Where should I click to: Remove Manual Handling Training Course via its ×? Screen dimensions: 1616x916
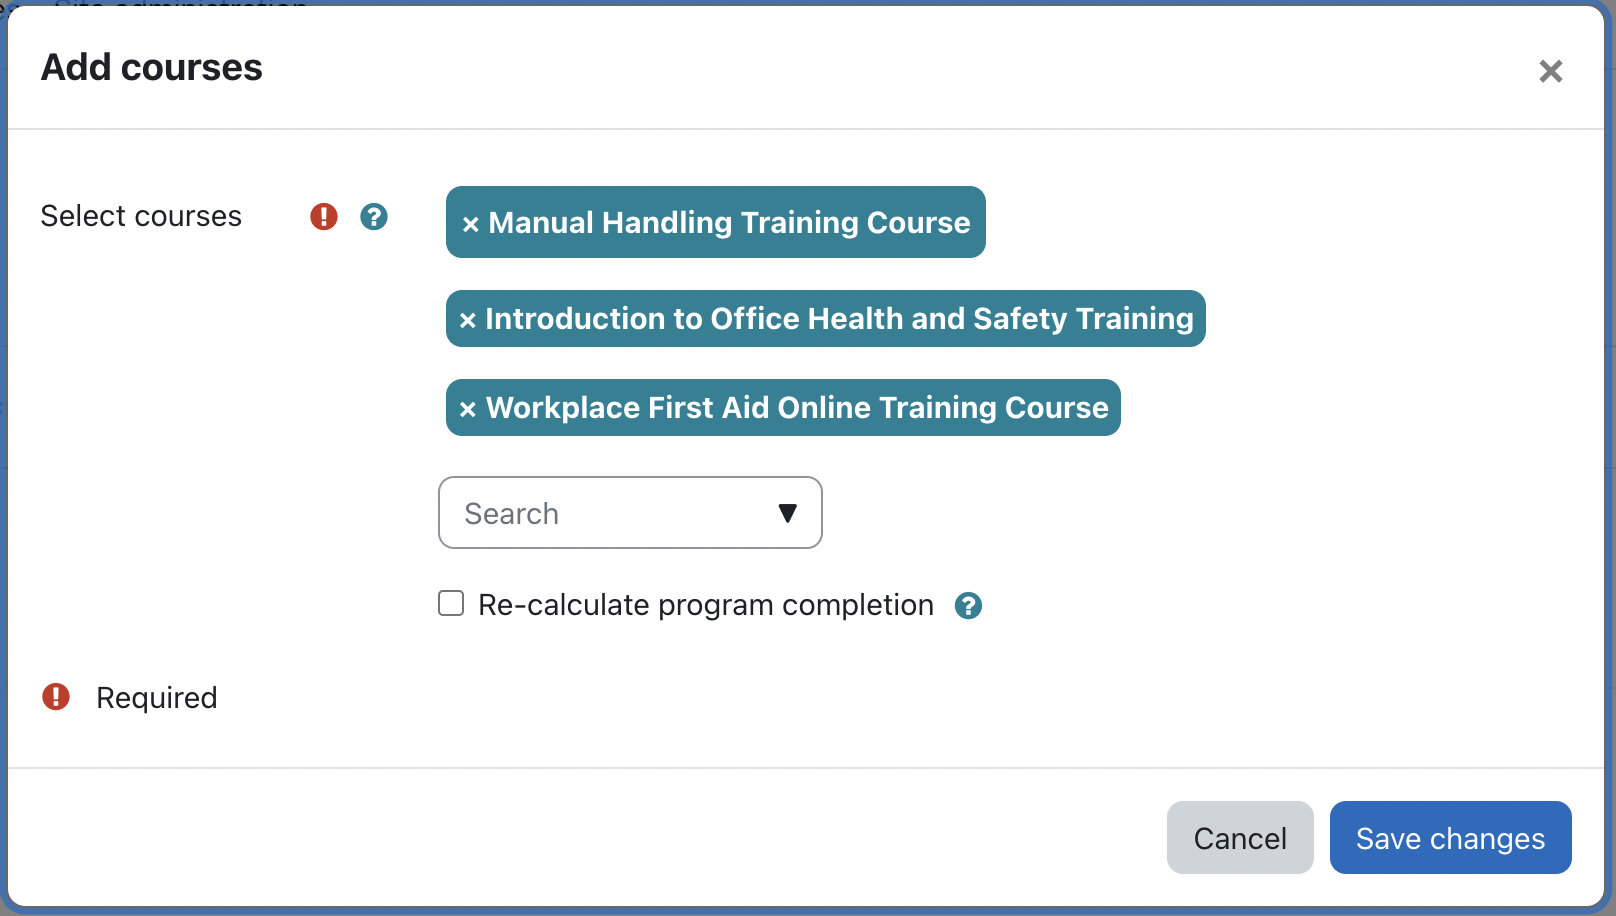pos(470,224)
